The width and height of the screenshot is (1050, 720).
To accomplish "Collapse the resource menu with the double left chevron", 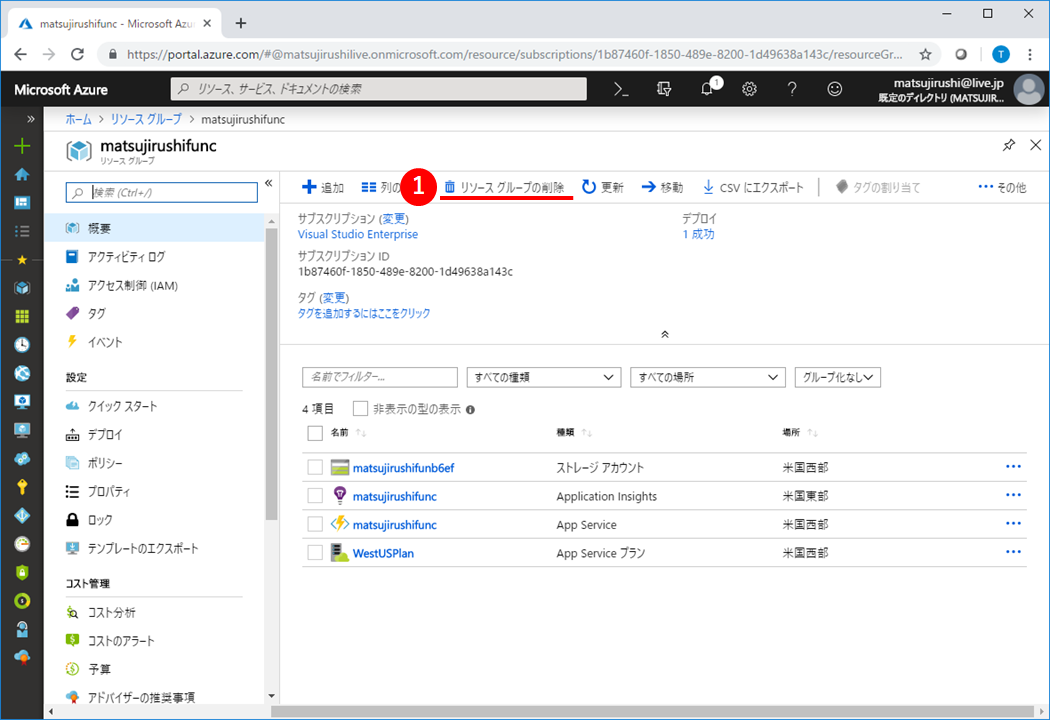I will pos(269,183).
